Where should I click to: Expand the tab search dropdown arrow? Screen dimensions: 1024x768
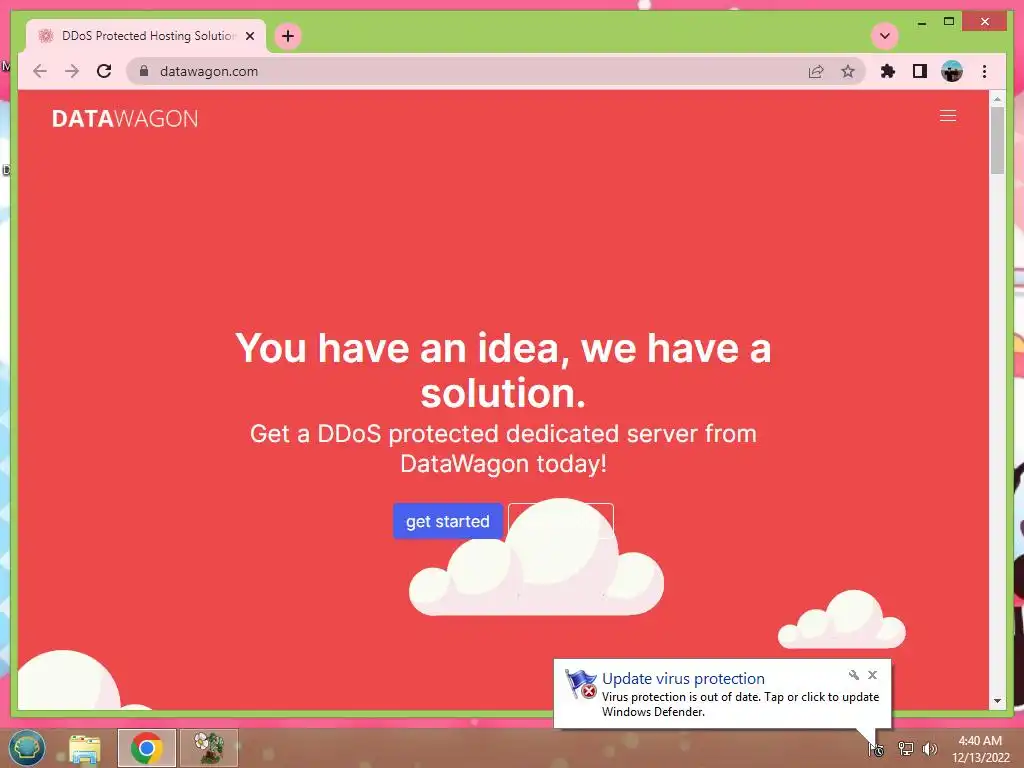[885, 36]
